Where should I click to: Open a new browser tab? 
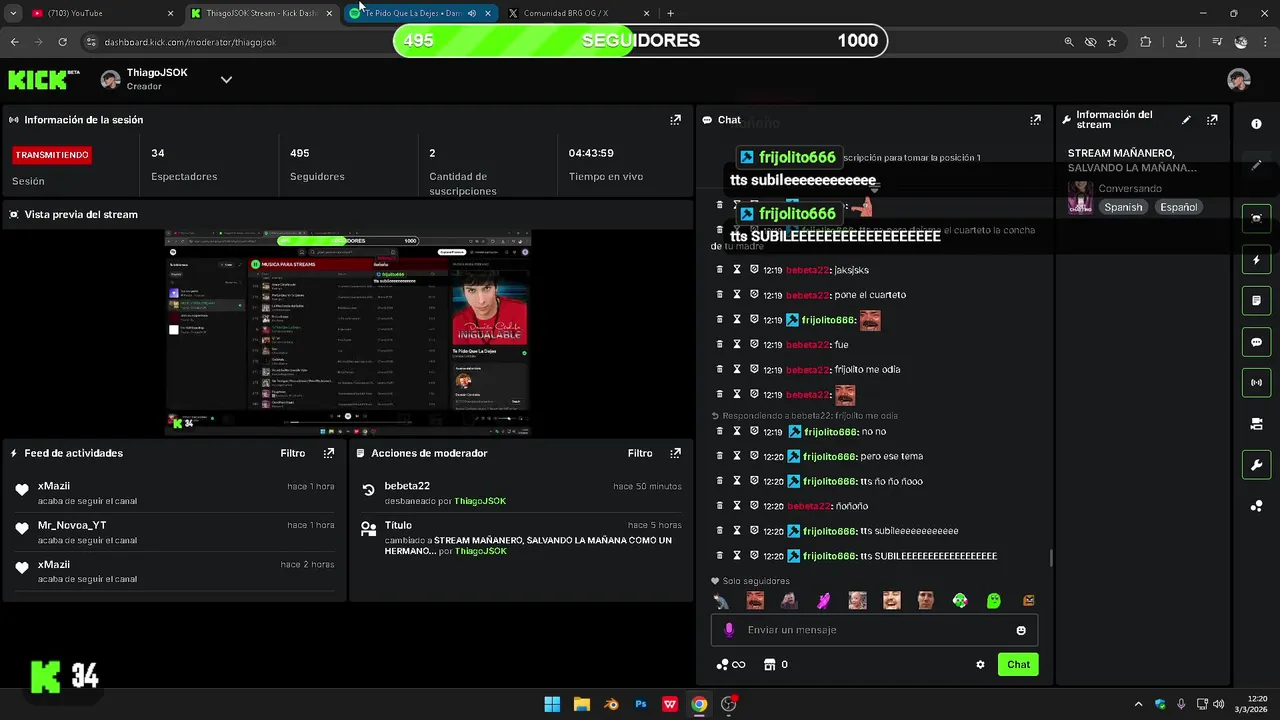(670, 14)
